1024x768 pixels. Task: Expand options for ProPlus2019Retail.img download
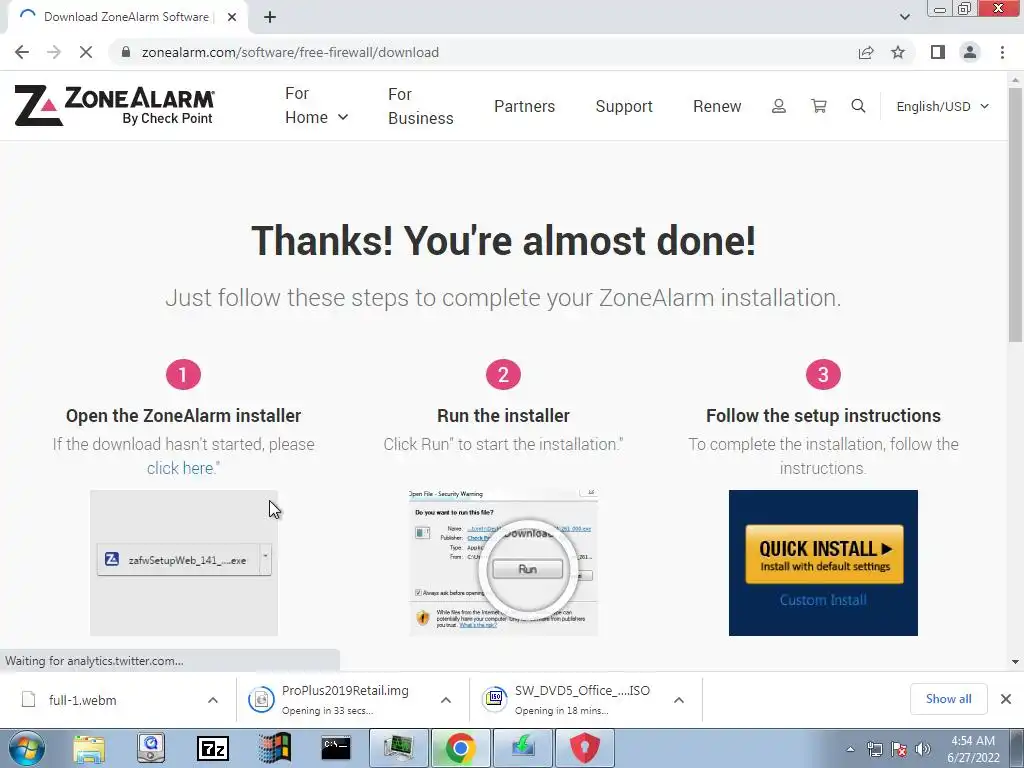(x=446, y=700)
